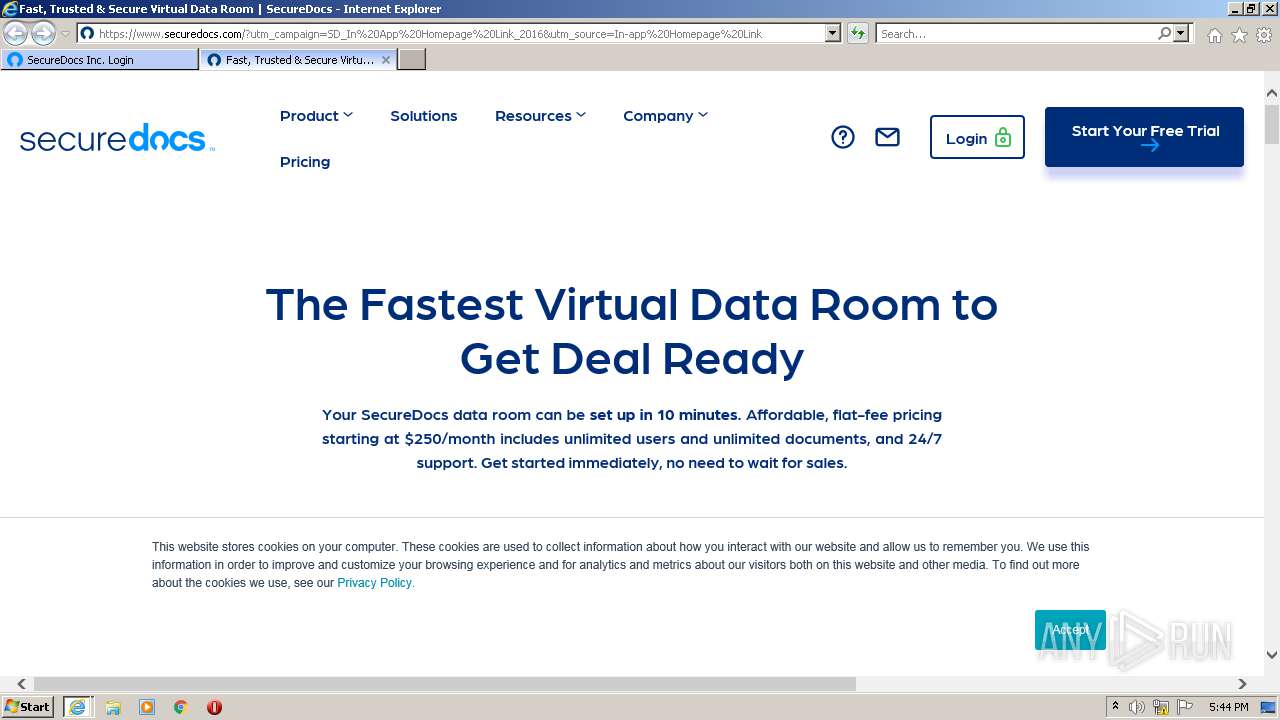Accept the cookies notice
Image resolution: width=1280 pixels, height=720 pixels.
click(x=1070, y=630)
